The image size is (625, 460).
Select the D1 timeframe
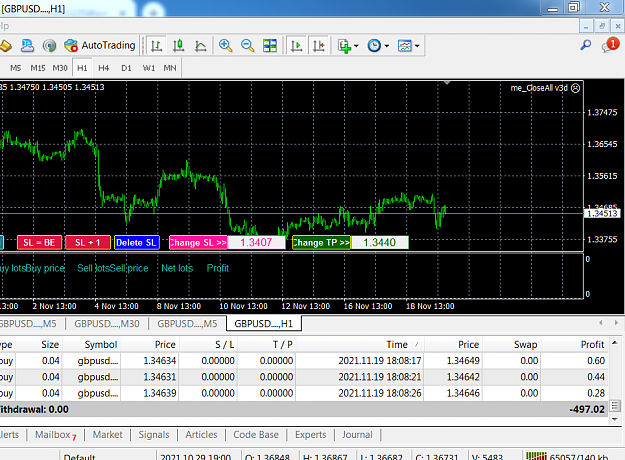pos(126,68)
